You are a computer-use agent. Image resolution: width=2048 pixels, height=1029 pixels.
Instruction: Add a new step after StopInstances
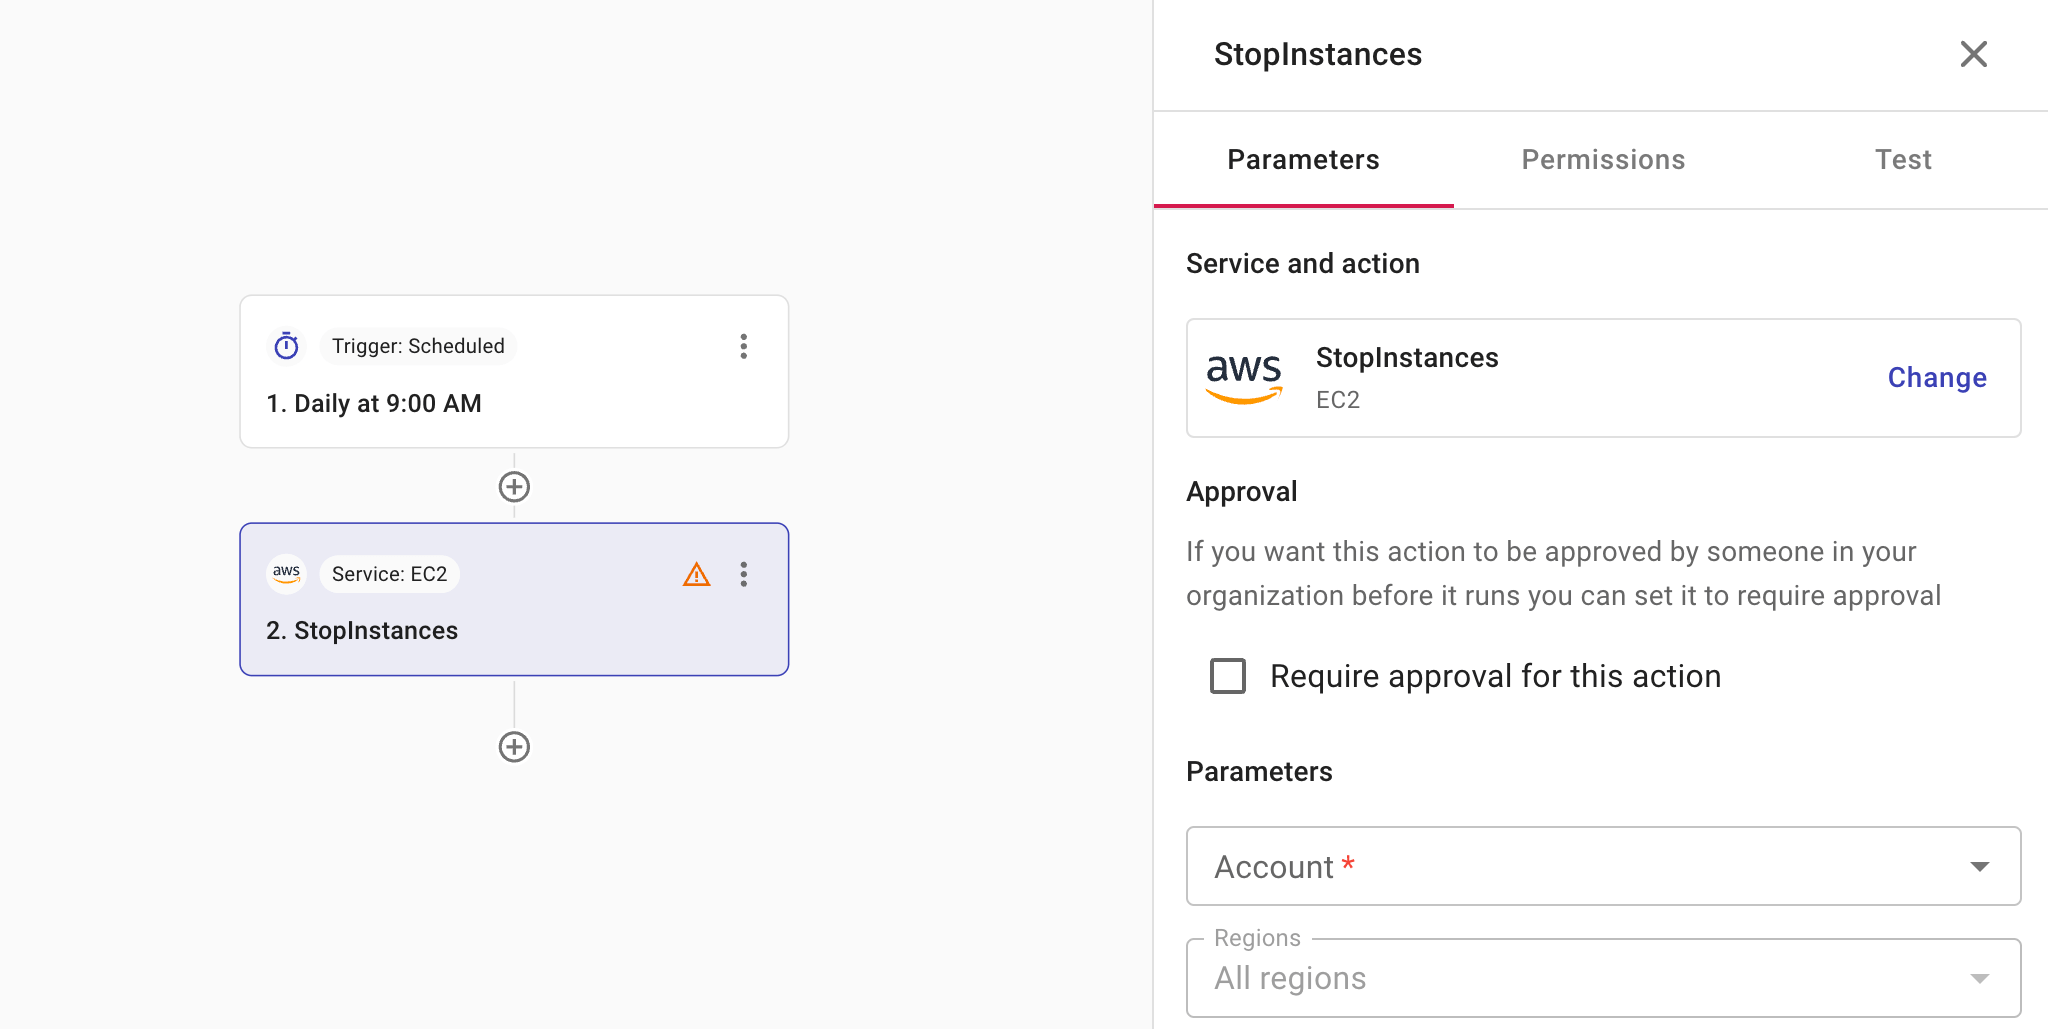coord(514,747)
